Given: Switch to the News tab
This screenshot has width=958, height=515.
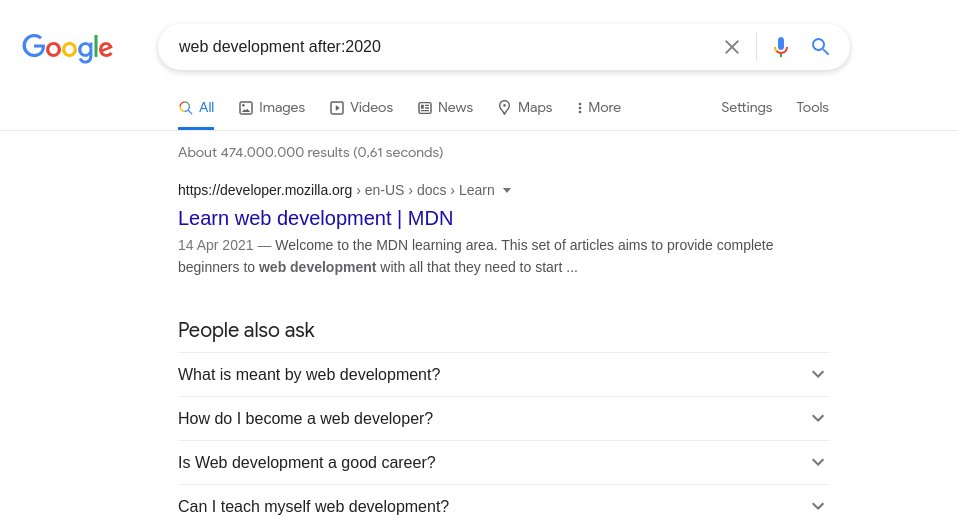Looking at the screenshot, I should click(x=445, y=108).
